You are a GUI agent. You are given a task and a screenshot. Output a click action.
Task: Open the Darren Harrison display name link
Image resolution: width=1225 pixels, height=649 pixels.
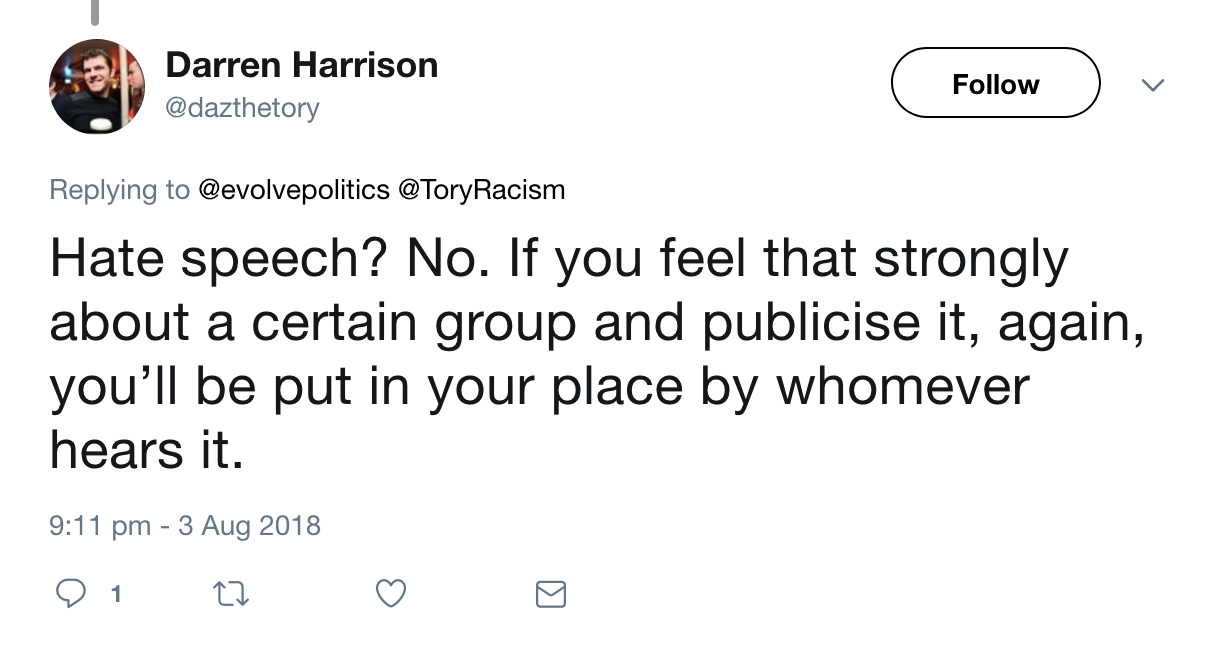301,65
